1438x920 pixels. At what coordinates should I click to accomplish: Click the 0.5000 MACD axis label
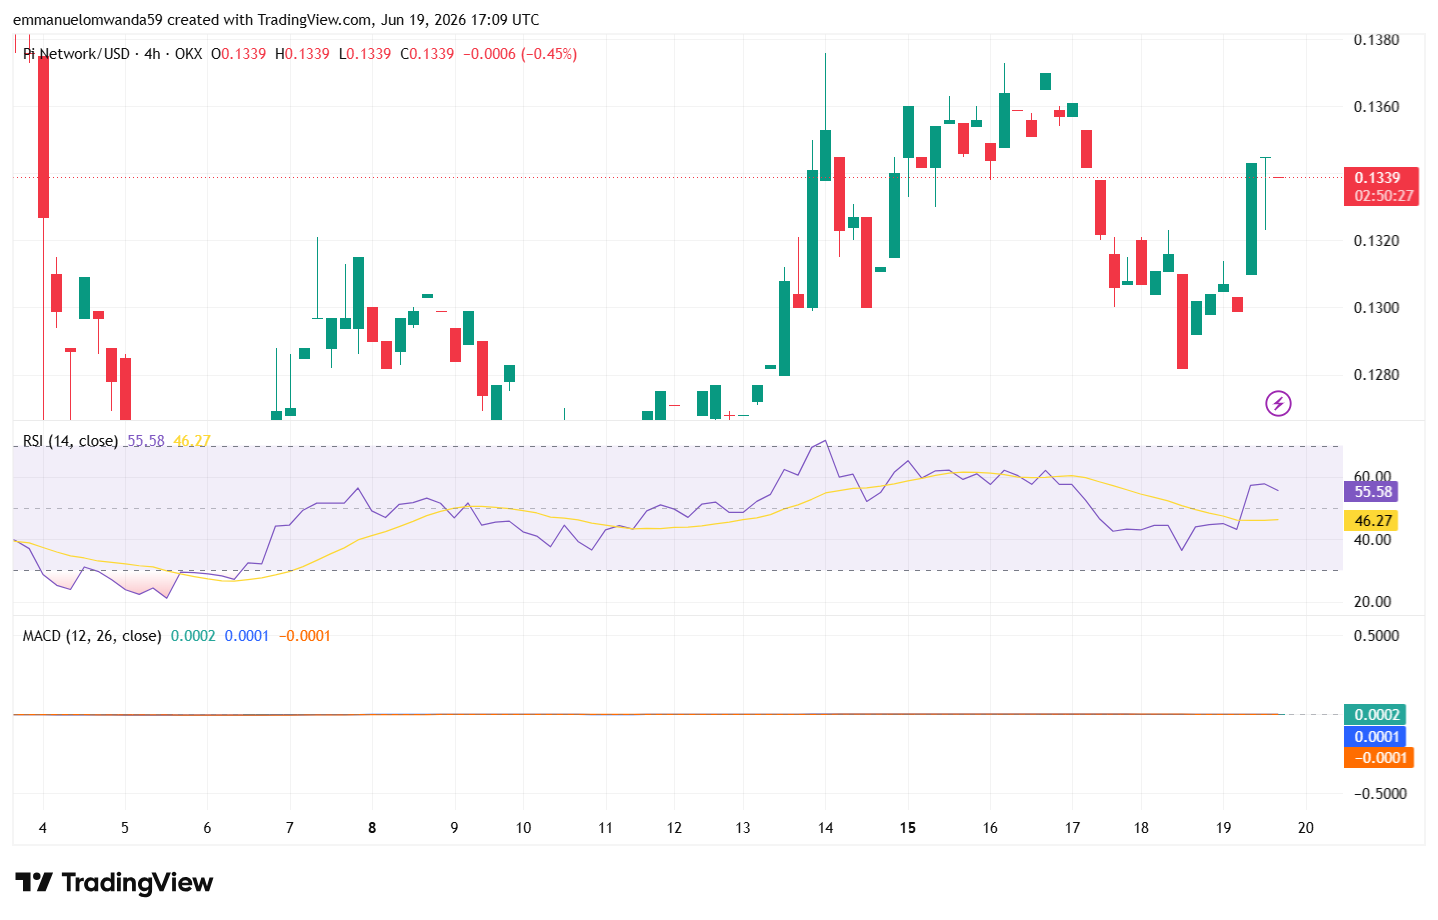[x=1376, y=636]
